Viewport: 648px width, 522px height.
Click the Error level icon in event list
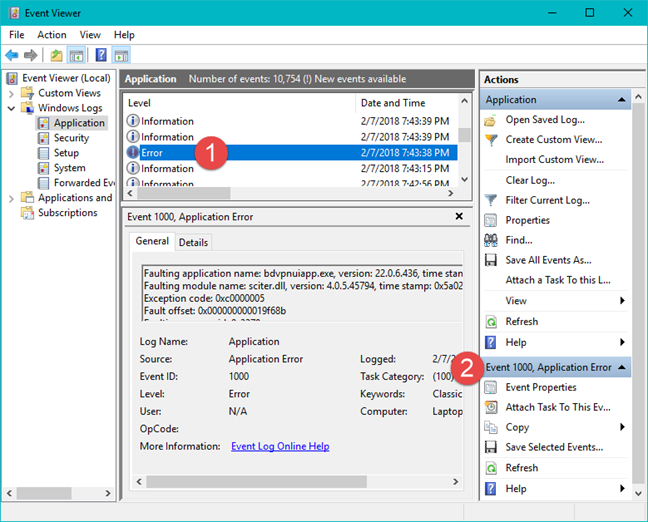tap(133, 153)
